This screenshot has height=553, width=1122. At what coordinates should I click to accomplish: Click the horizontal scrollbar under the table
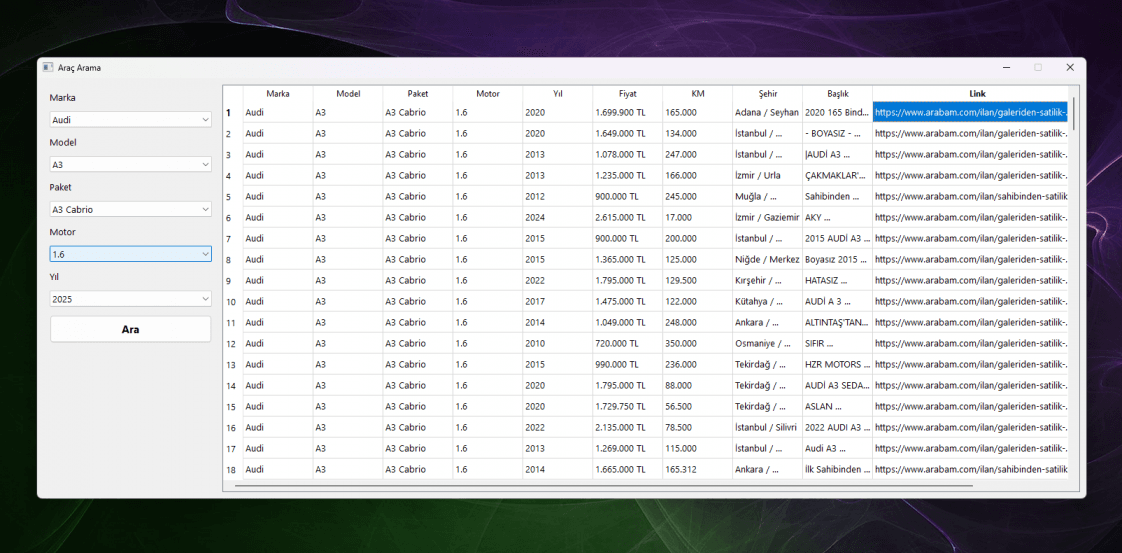603,486
